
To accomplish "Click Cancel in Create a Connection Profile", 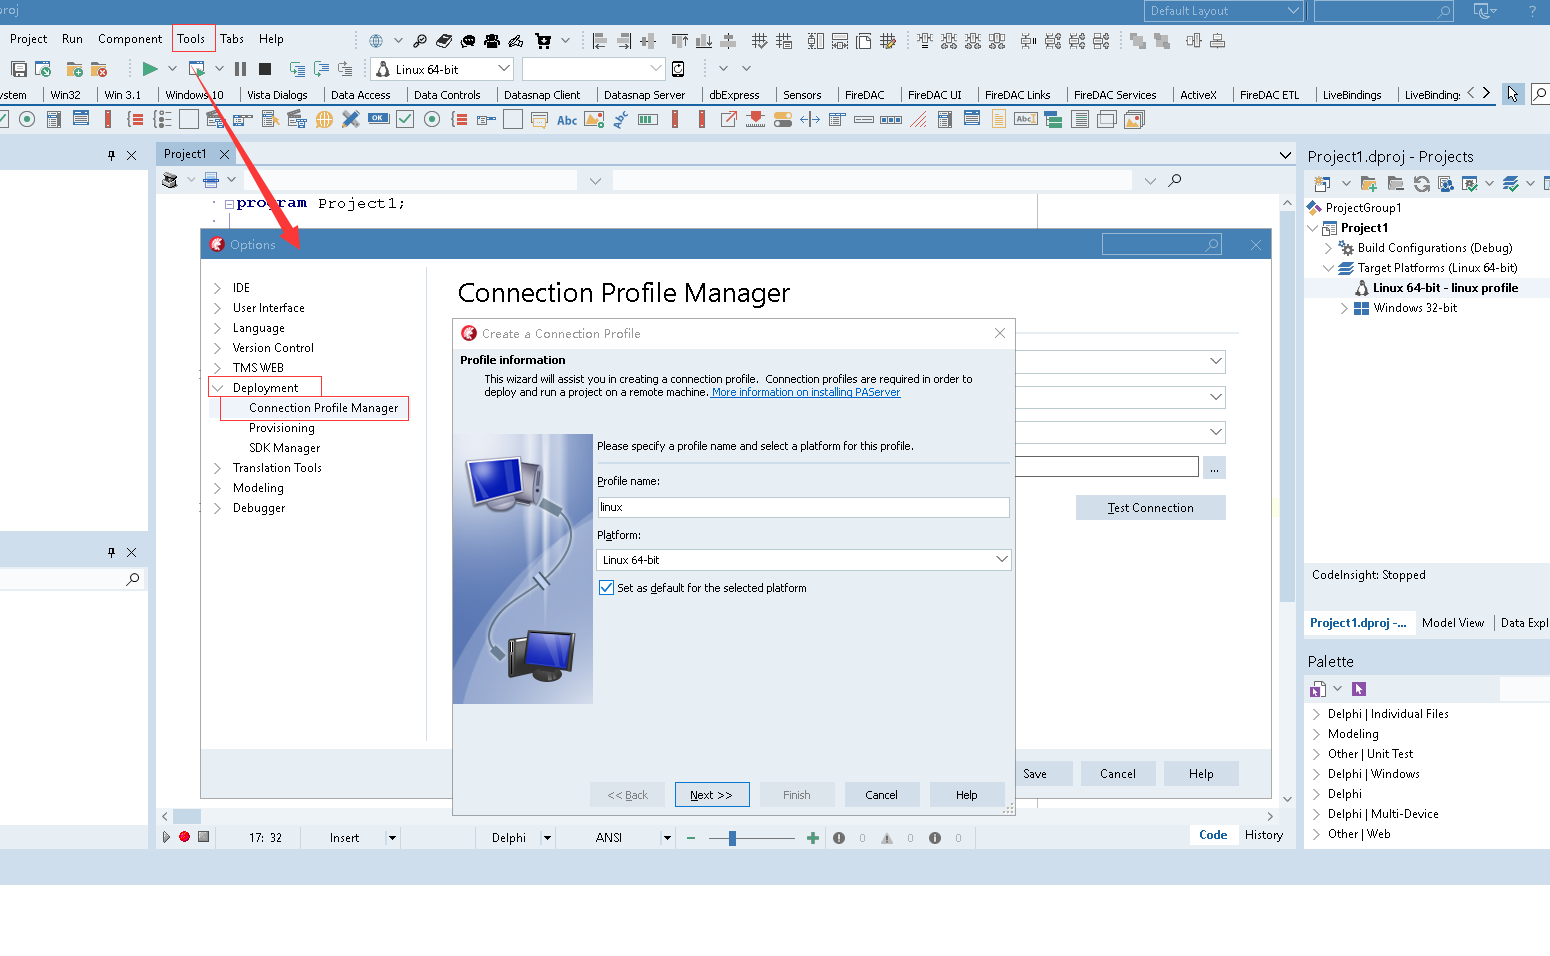I will tap(881, 795).
